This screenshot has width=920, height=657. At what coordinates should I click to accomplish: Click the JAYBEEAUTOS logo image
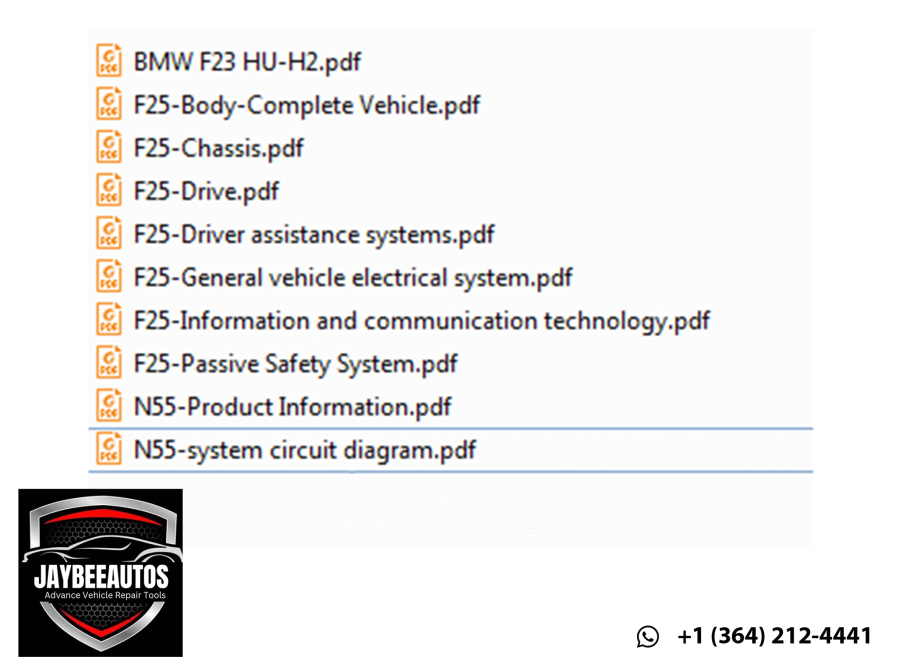pos(100,573)
